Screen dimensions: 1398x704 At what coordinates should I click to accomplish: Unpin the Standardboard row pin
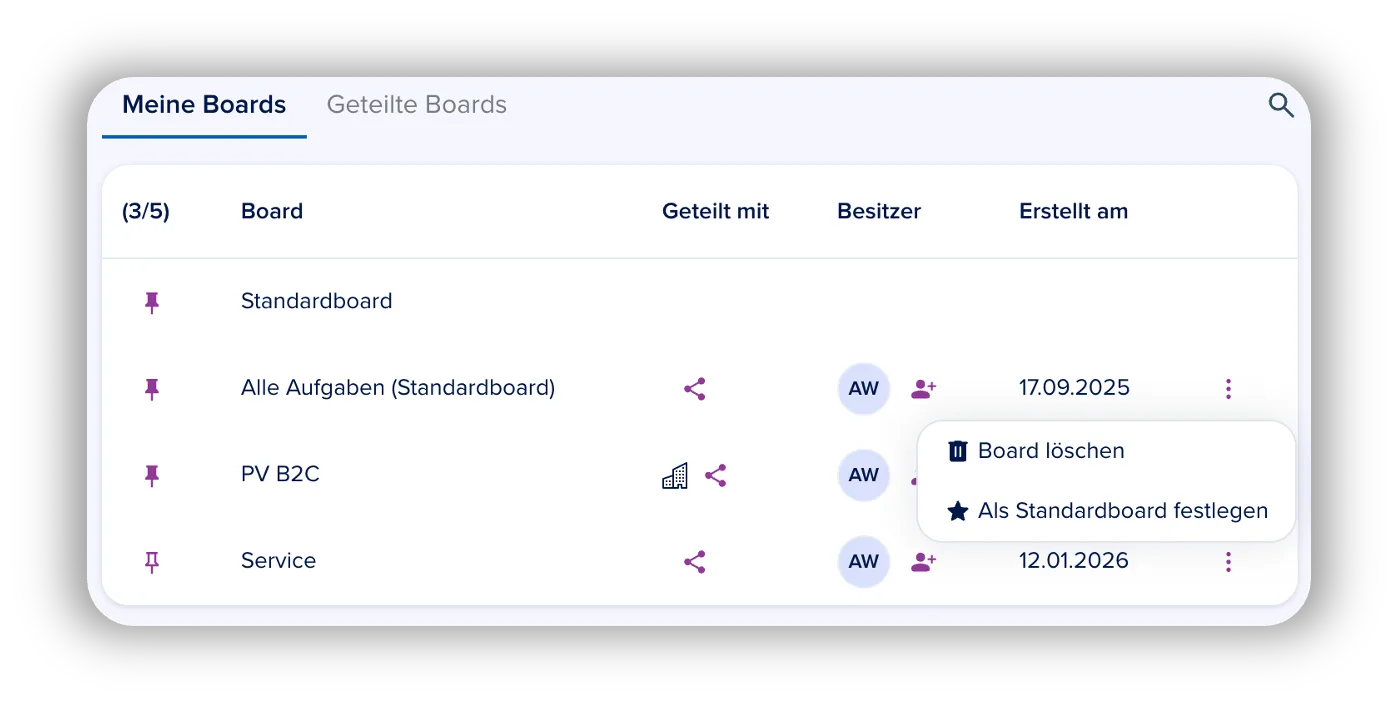(152, 302)
